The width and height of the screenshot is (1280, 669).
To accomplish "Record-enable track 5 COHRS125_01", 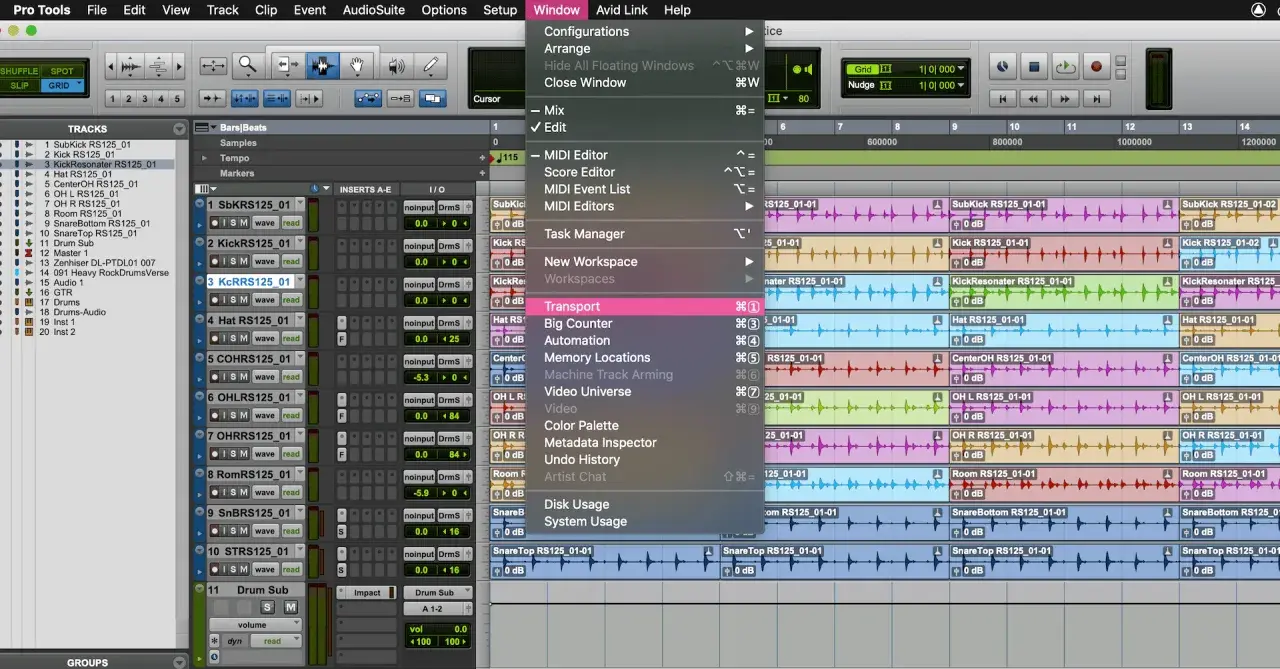I will 213,377.
